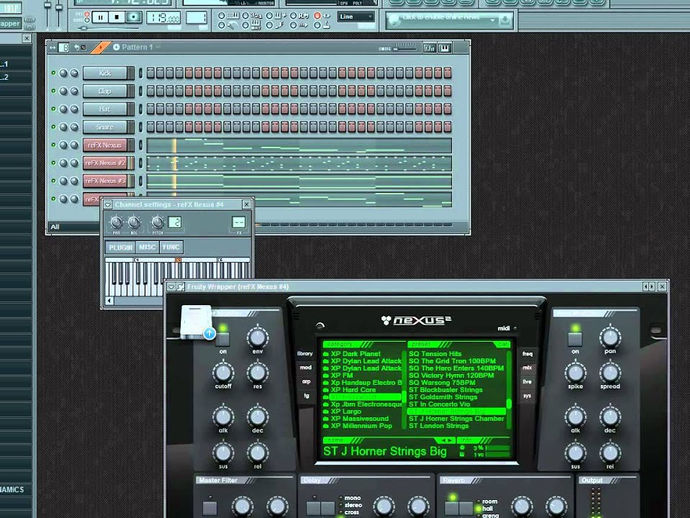Click preset arrows in Fruity Wrapper title bar
690x518 pixels.
(x=649, y=287)
